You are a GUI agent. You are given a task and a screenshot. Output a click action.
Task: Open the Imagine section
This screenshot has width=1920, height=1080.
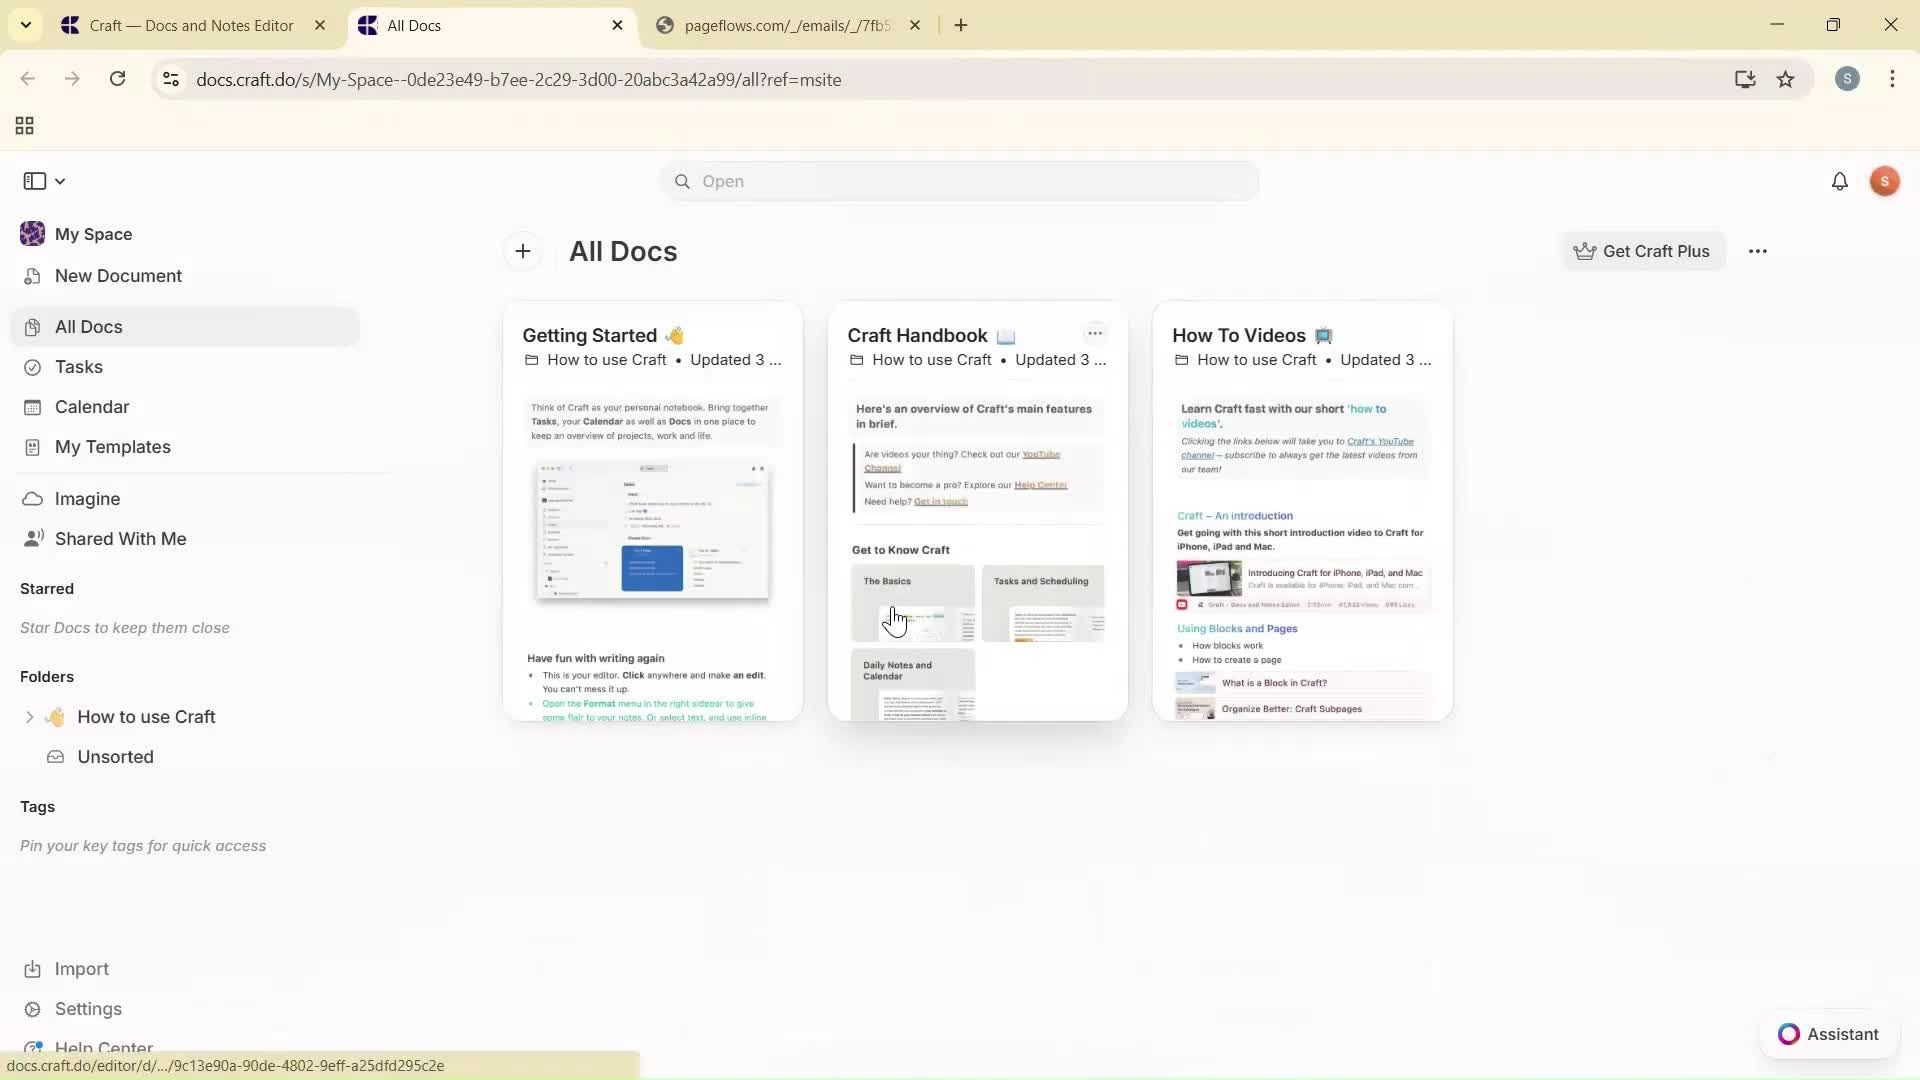click(x=88, y=498)
